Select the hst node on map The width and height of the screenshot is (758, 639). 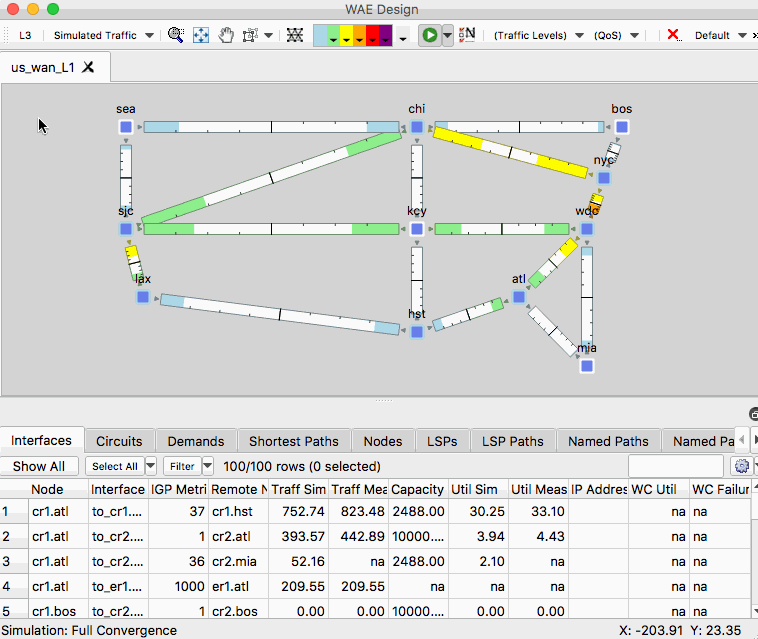coord(417,332)
